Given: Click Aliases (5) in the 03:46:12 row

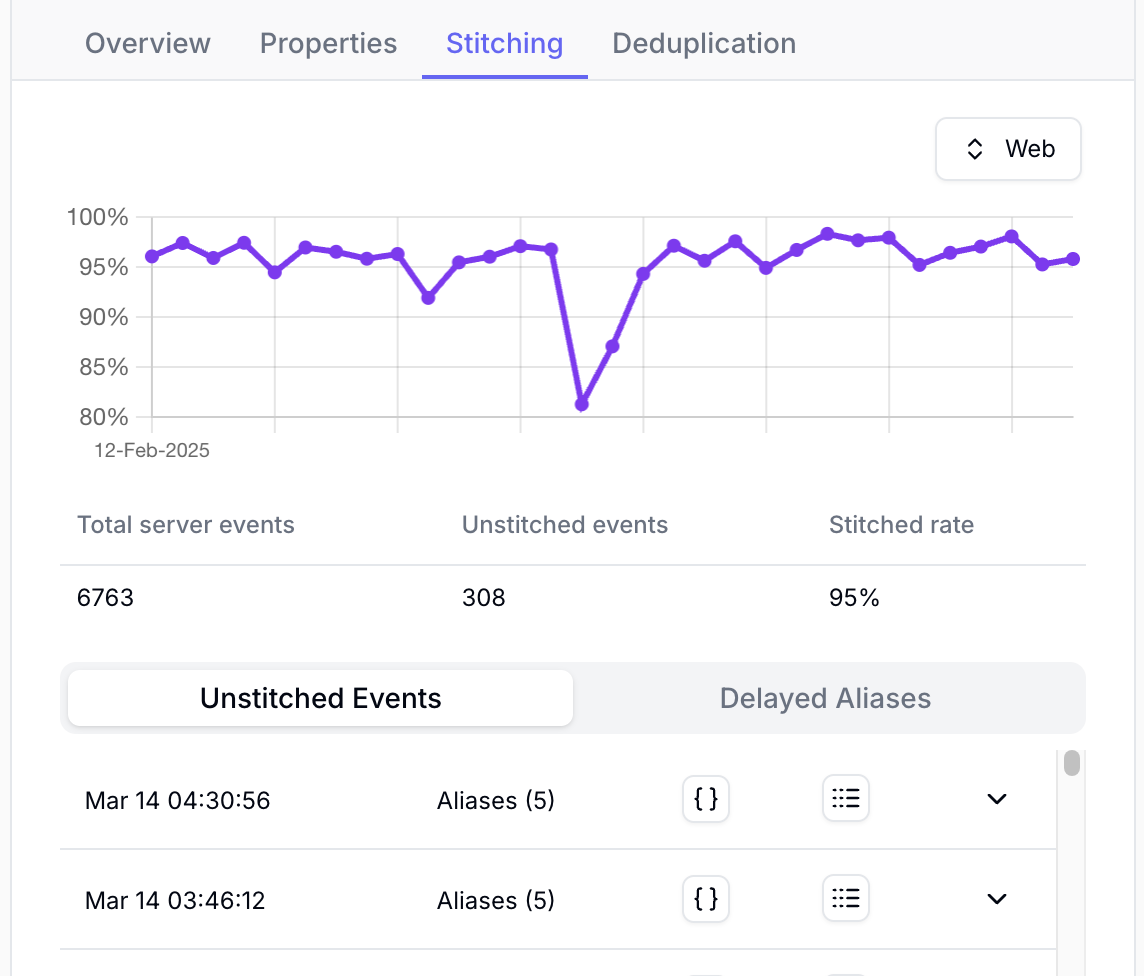Looking at the screenshot, I should pyautogui.click(x=495, y=900).
